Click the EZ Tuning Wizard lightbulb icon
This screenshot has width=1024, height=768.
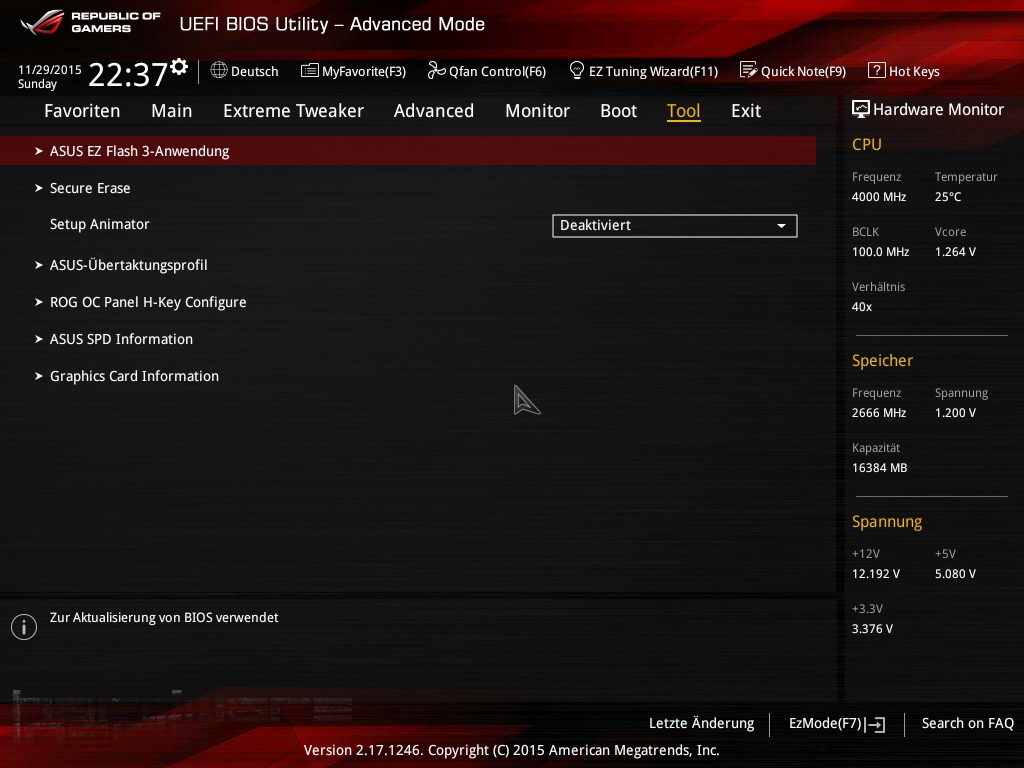577,71
